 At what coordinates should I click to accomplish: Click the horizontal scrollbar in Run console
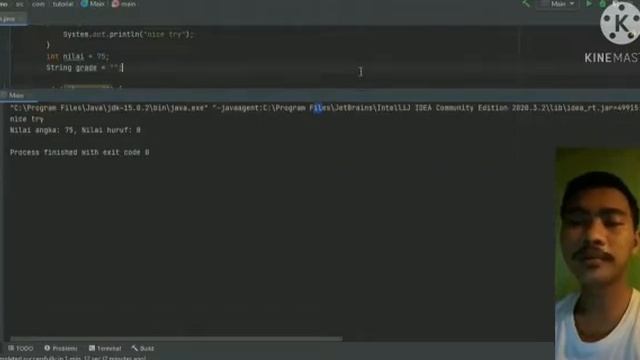point(176,339)
